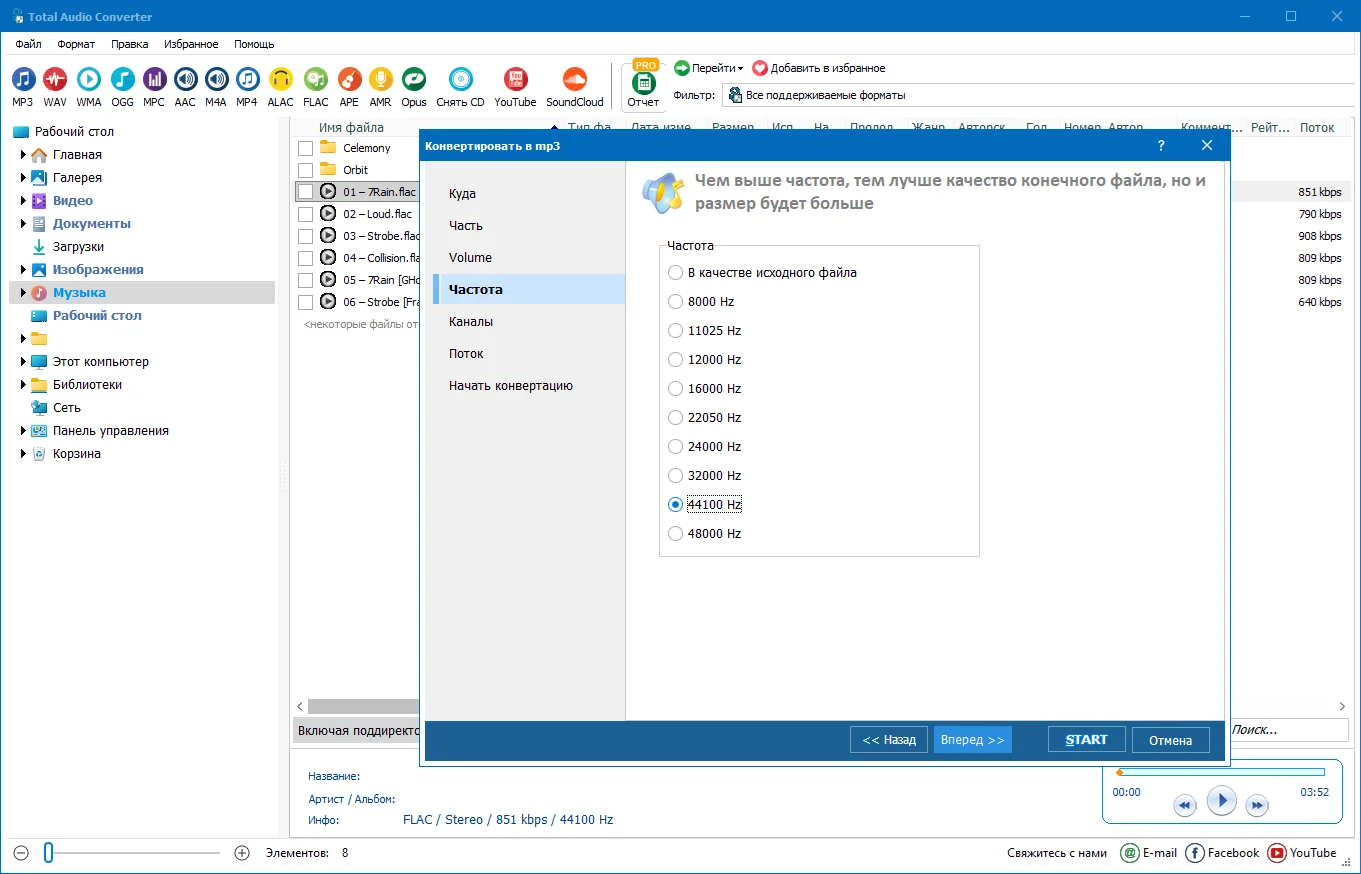This screenshot has width=1361, height=874.
Task: Choose the 22050 Hz radio button
Action: tap(676, 418)
